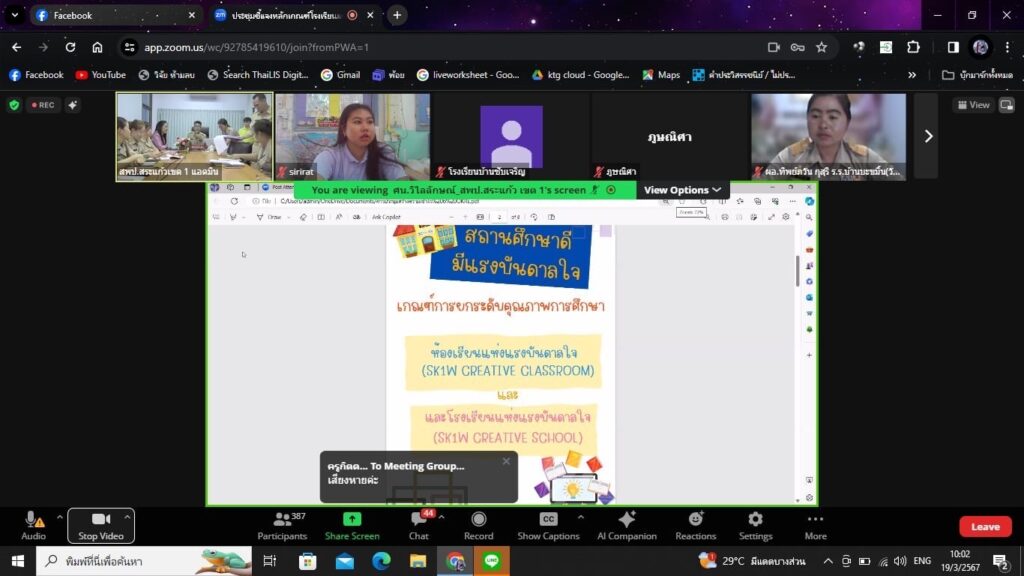
Task: Click the AI sparkle icon next to REC
Action: (x=72, y=104)
